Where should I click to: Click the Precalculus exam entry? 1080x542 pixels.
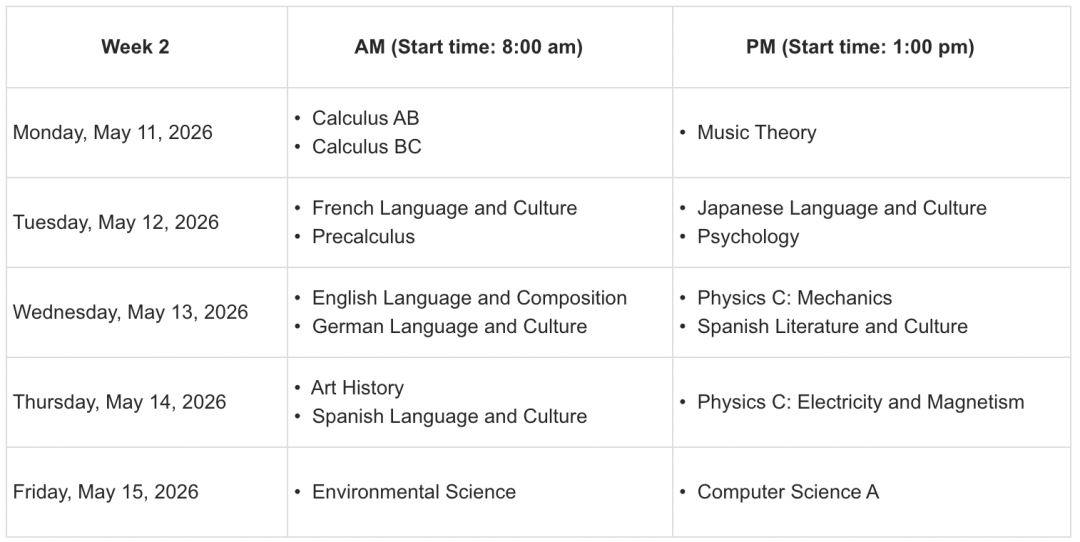(x=363, y=236)
